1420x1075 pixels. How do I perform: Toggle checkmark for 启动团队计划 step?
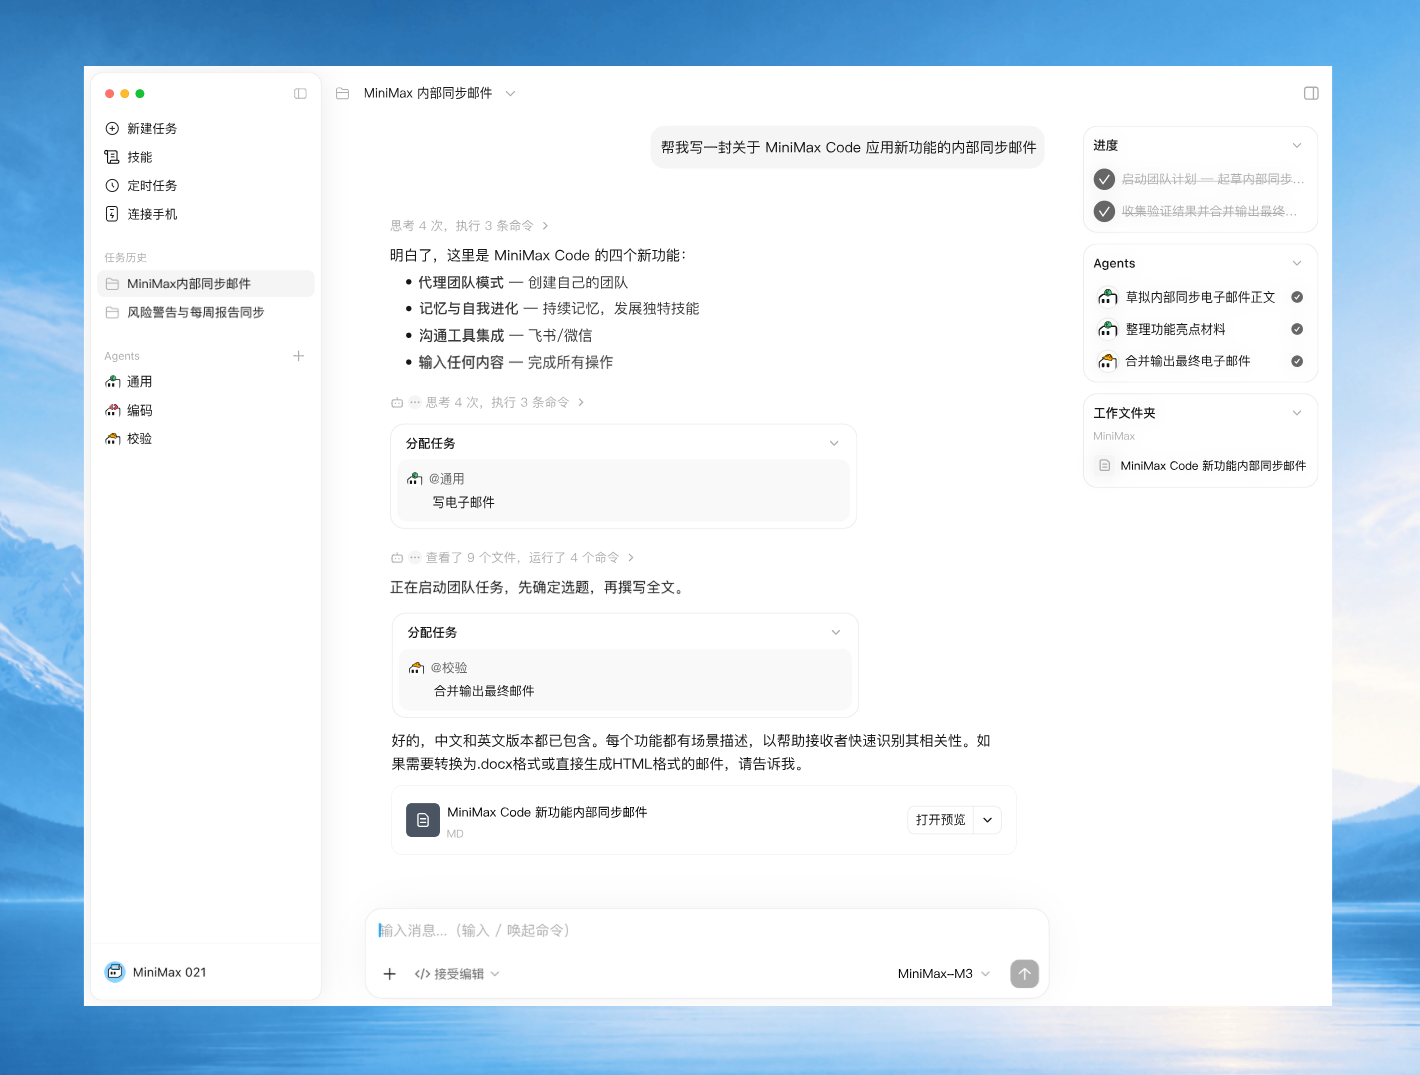coord(1104,179)
